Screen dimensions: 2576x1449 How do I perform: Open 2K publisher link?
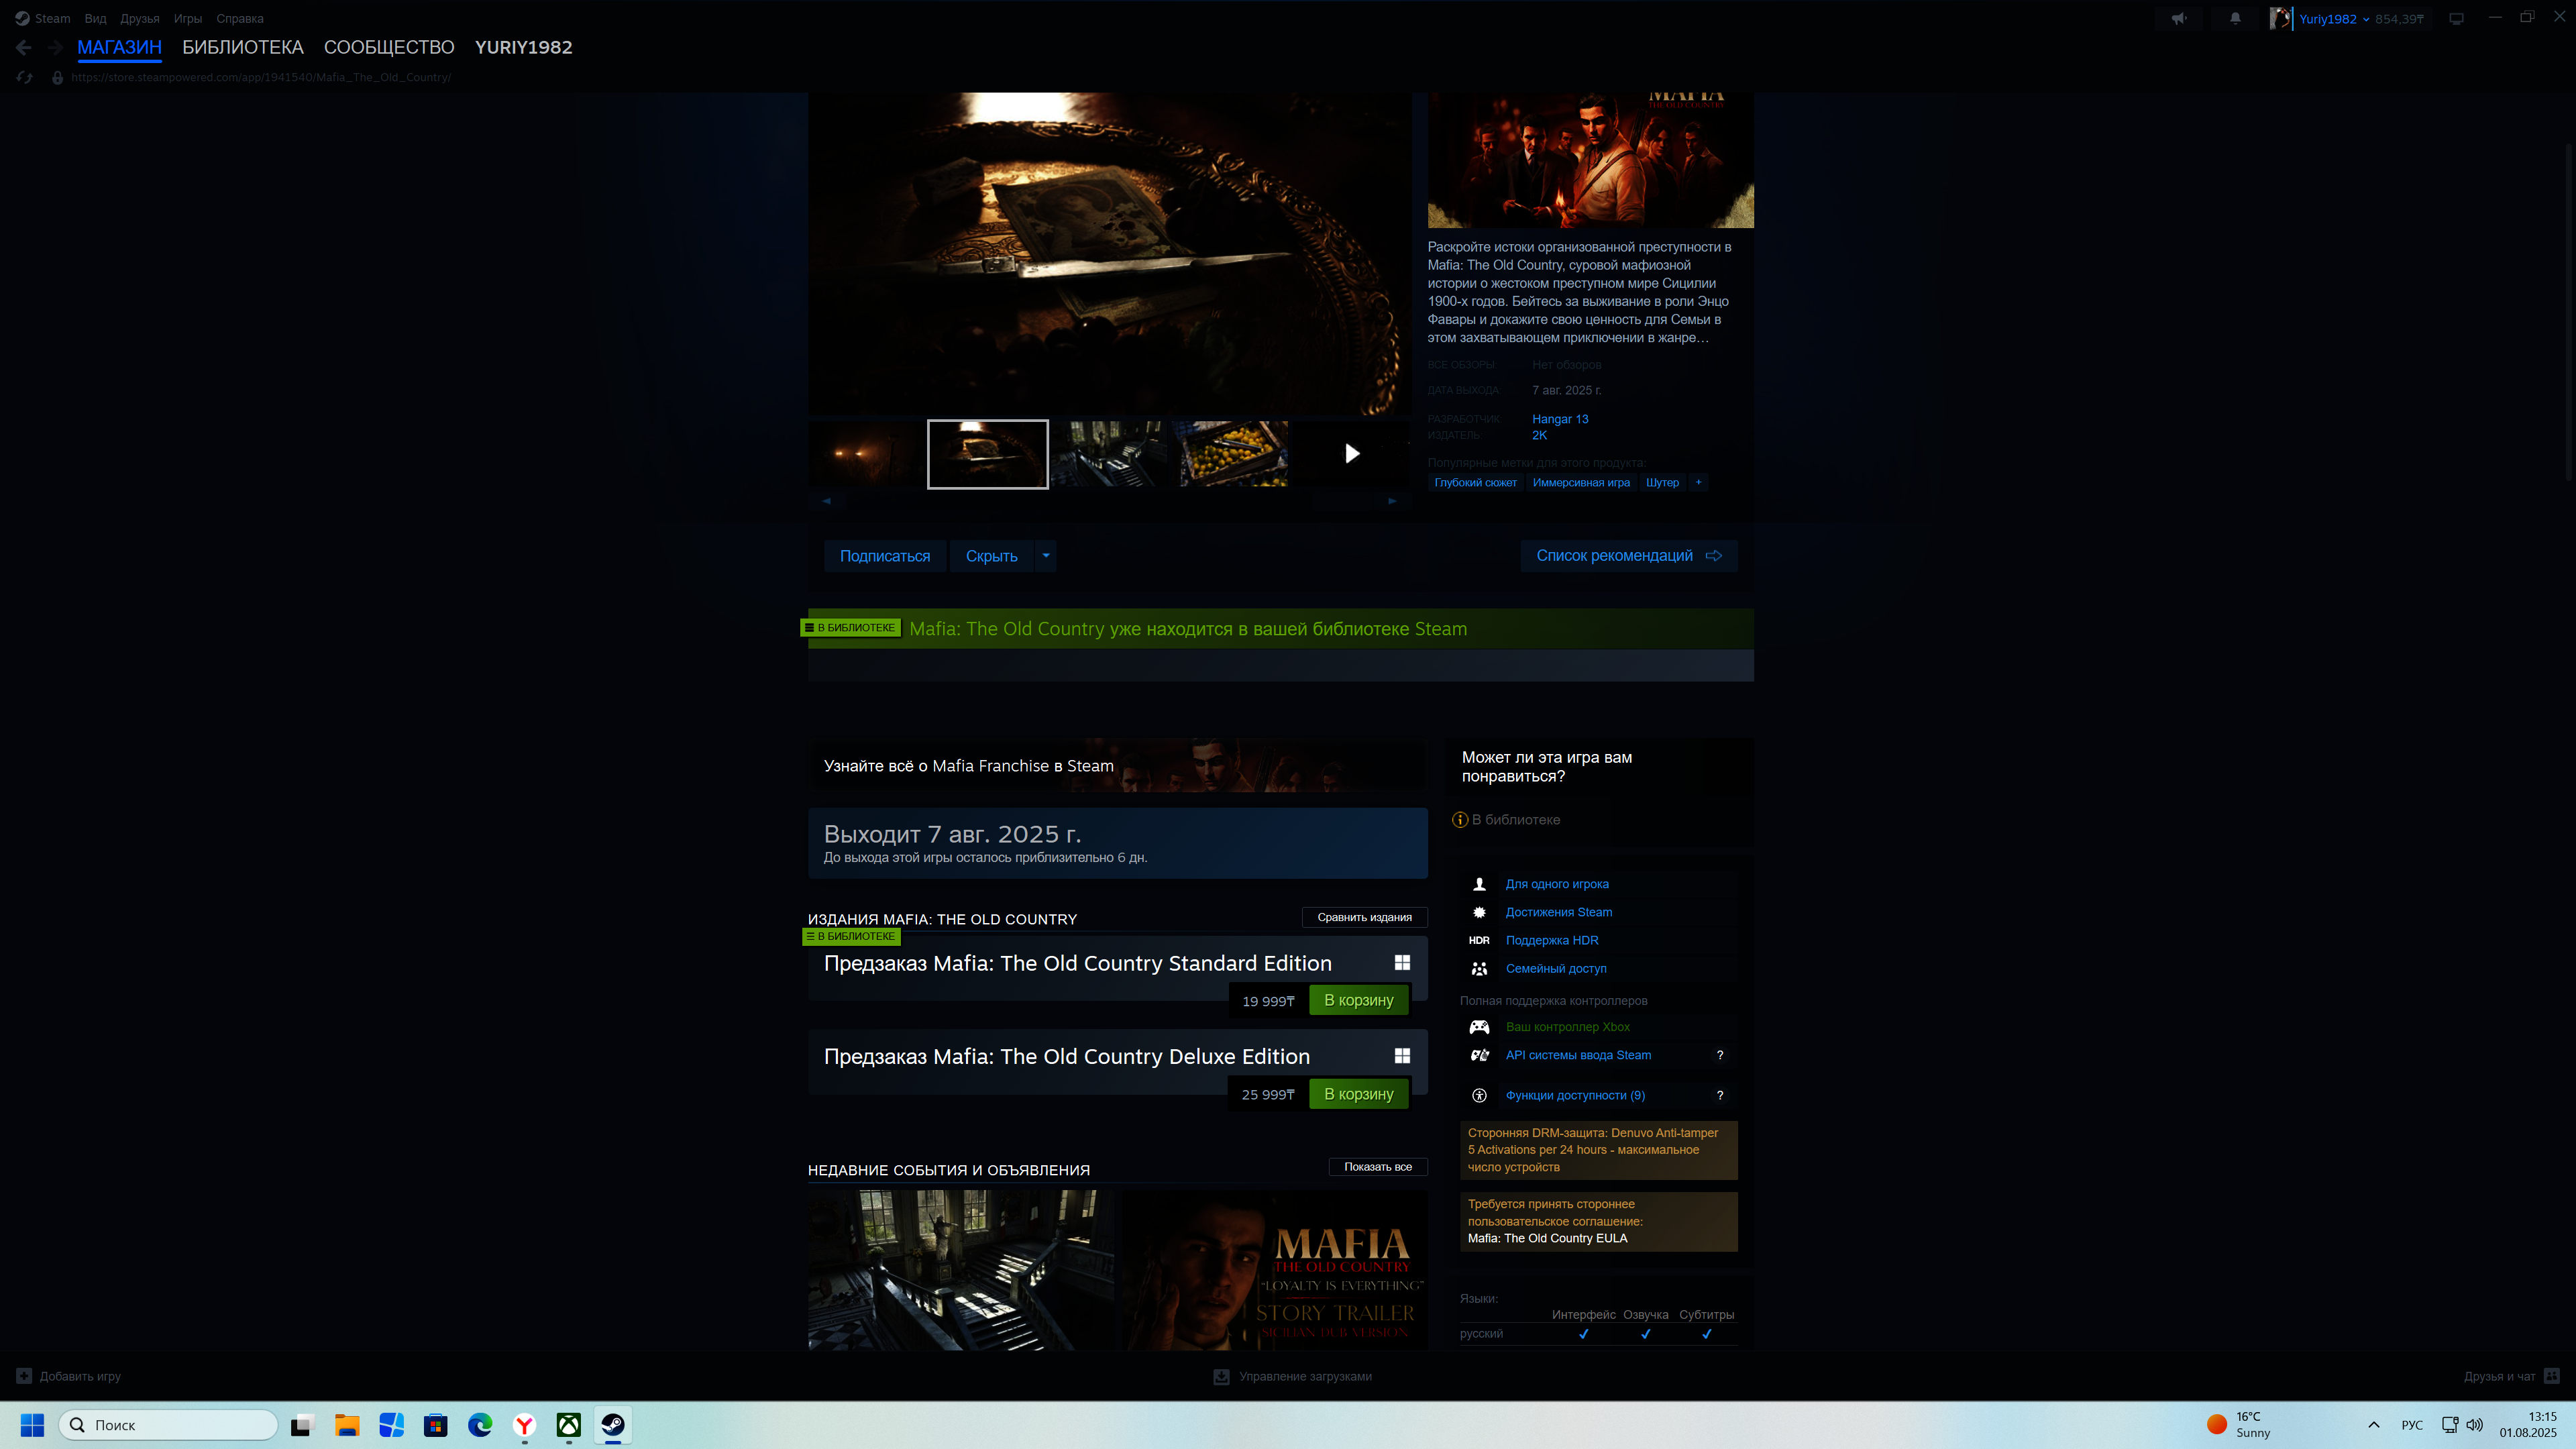(1539, 435)
